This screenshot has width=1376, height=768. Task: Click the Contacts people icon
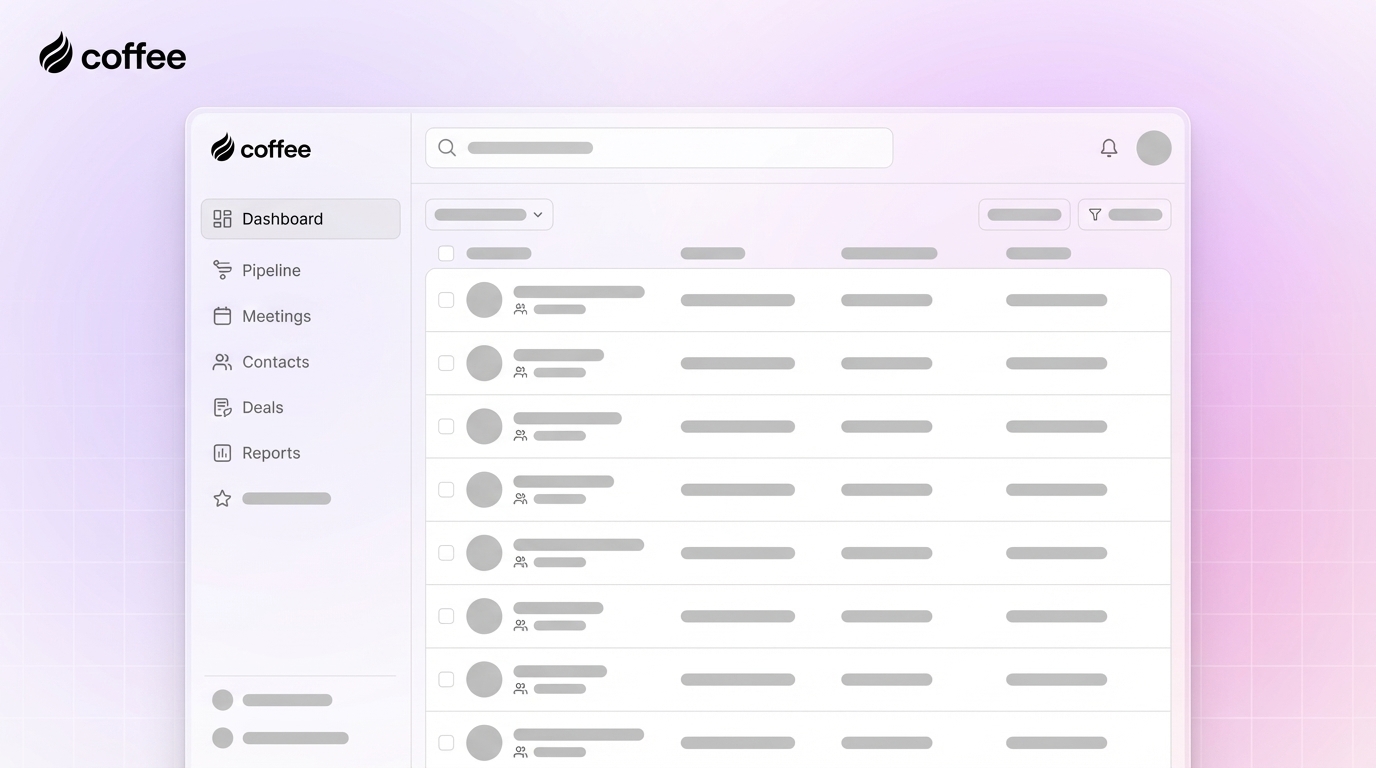coord(222,362)
